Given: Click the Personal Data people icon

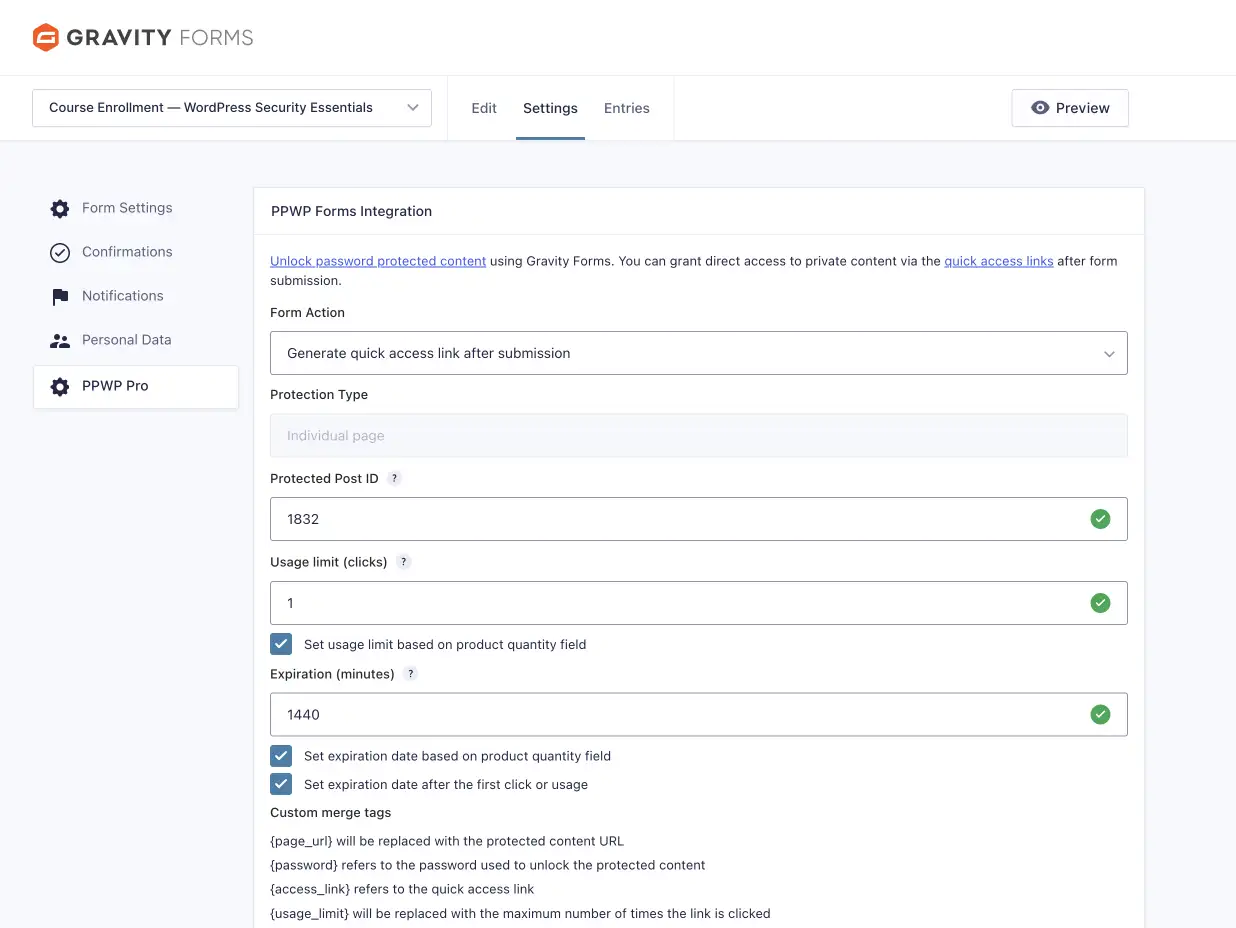Looking at the screenshot, I should tap(60, 341).
